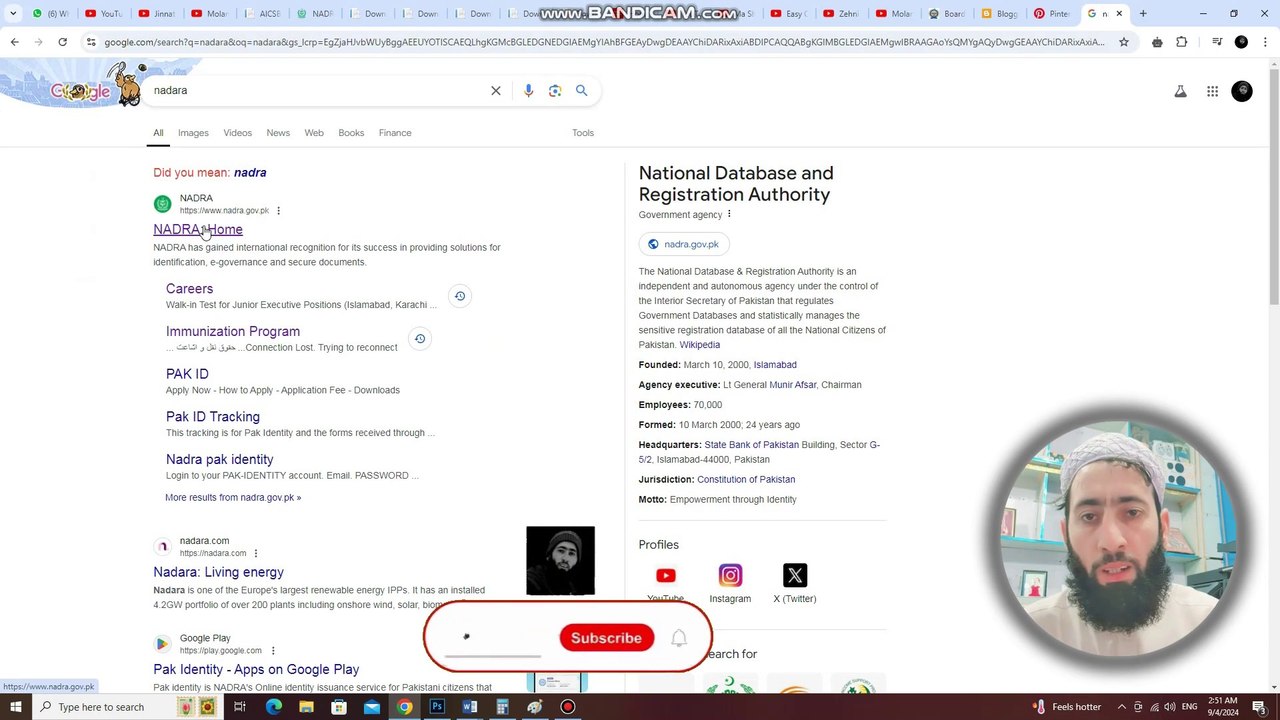Open Word from the taskbar
Screen dimensions: 1280x720
(470, 707)
